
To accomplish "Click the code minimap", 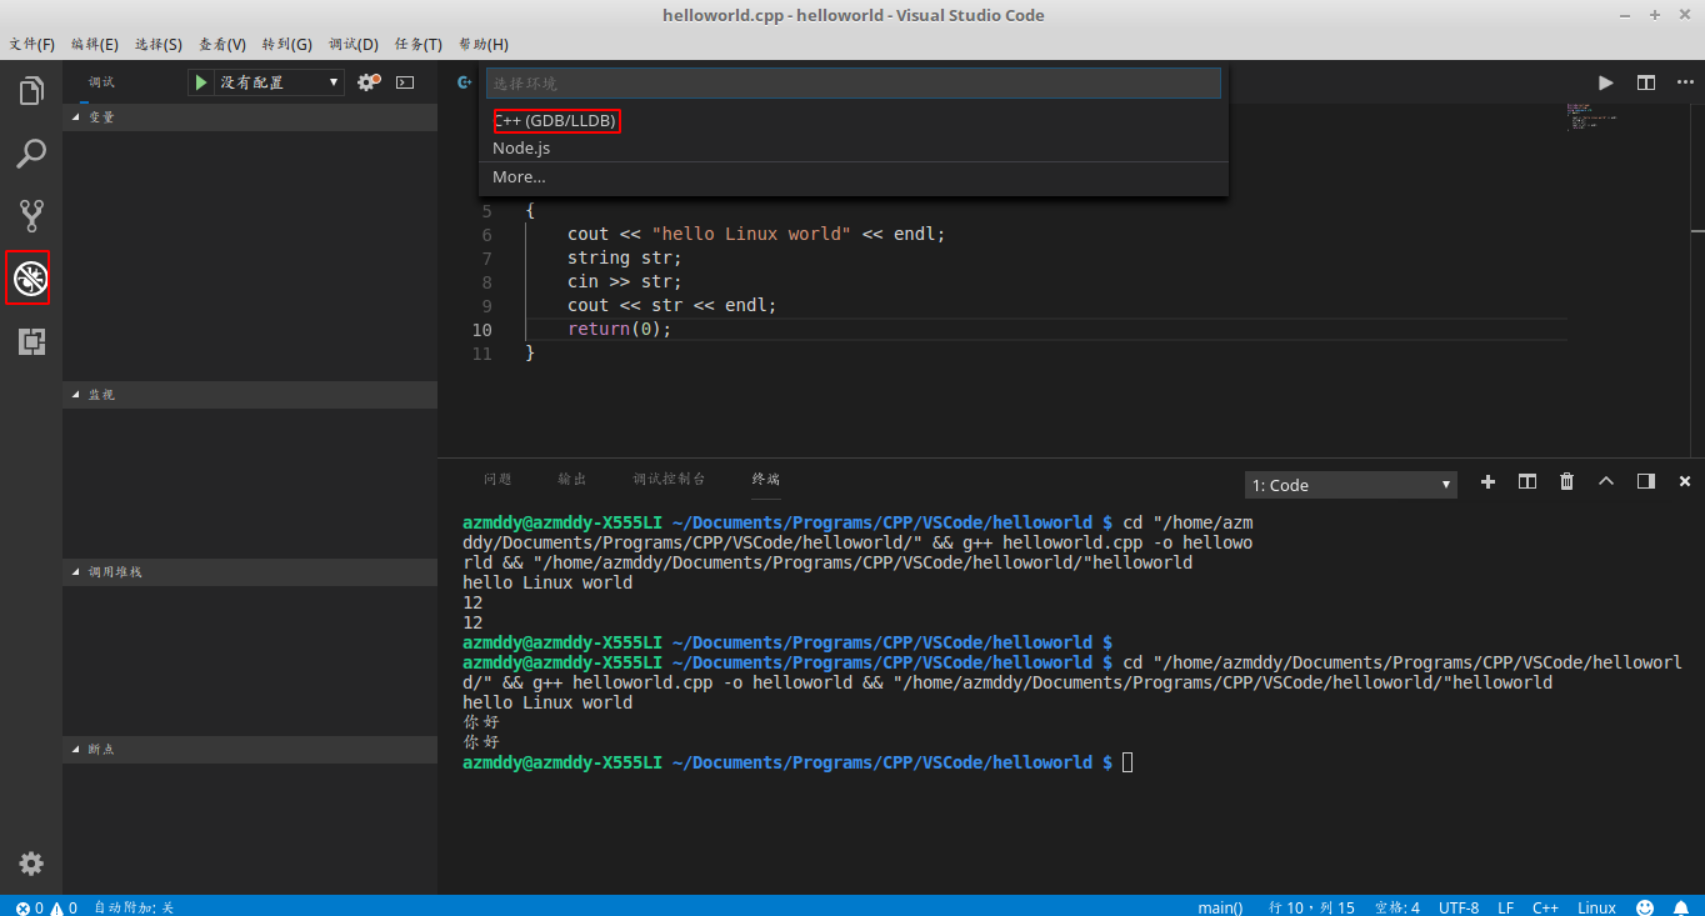I will (x=1592, y=116).
